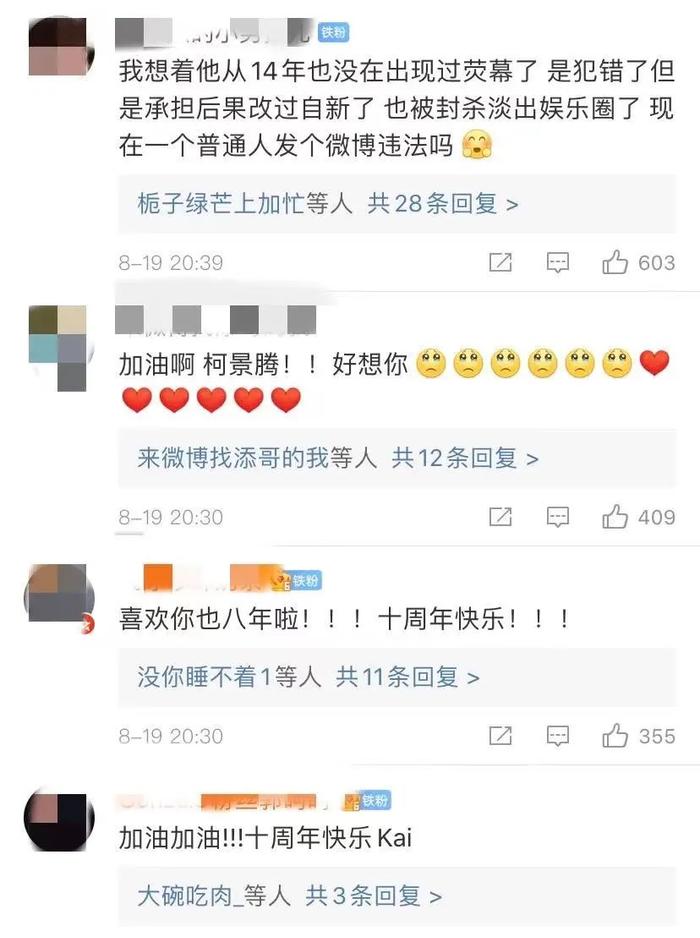The height and width of the screenshot is (938, 700).
Task: Reply to the 加油啊 柯景腾 comment
Action: (558, 517)
